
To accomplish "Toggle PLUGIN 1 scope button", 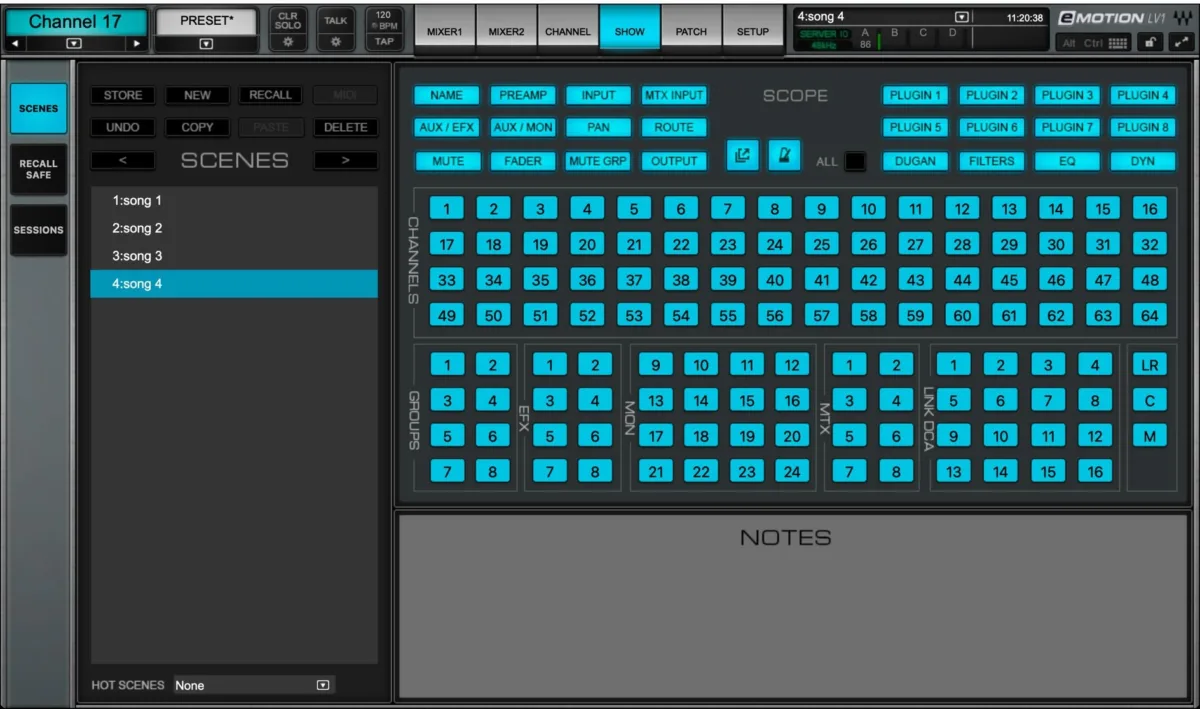I will tap(915, 96).
